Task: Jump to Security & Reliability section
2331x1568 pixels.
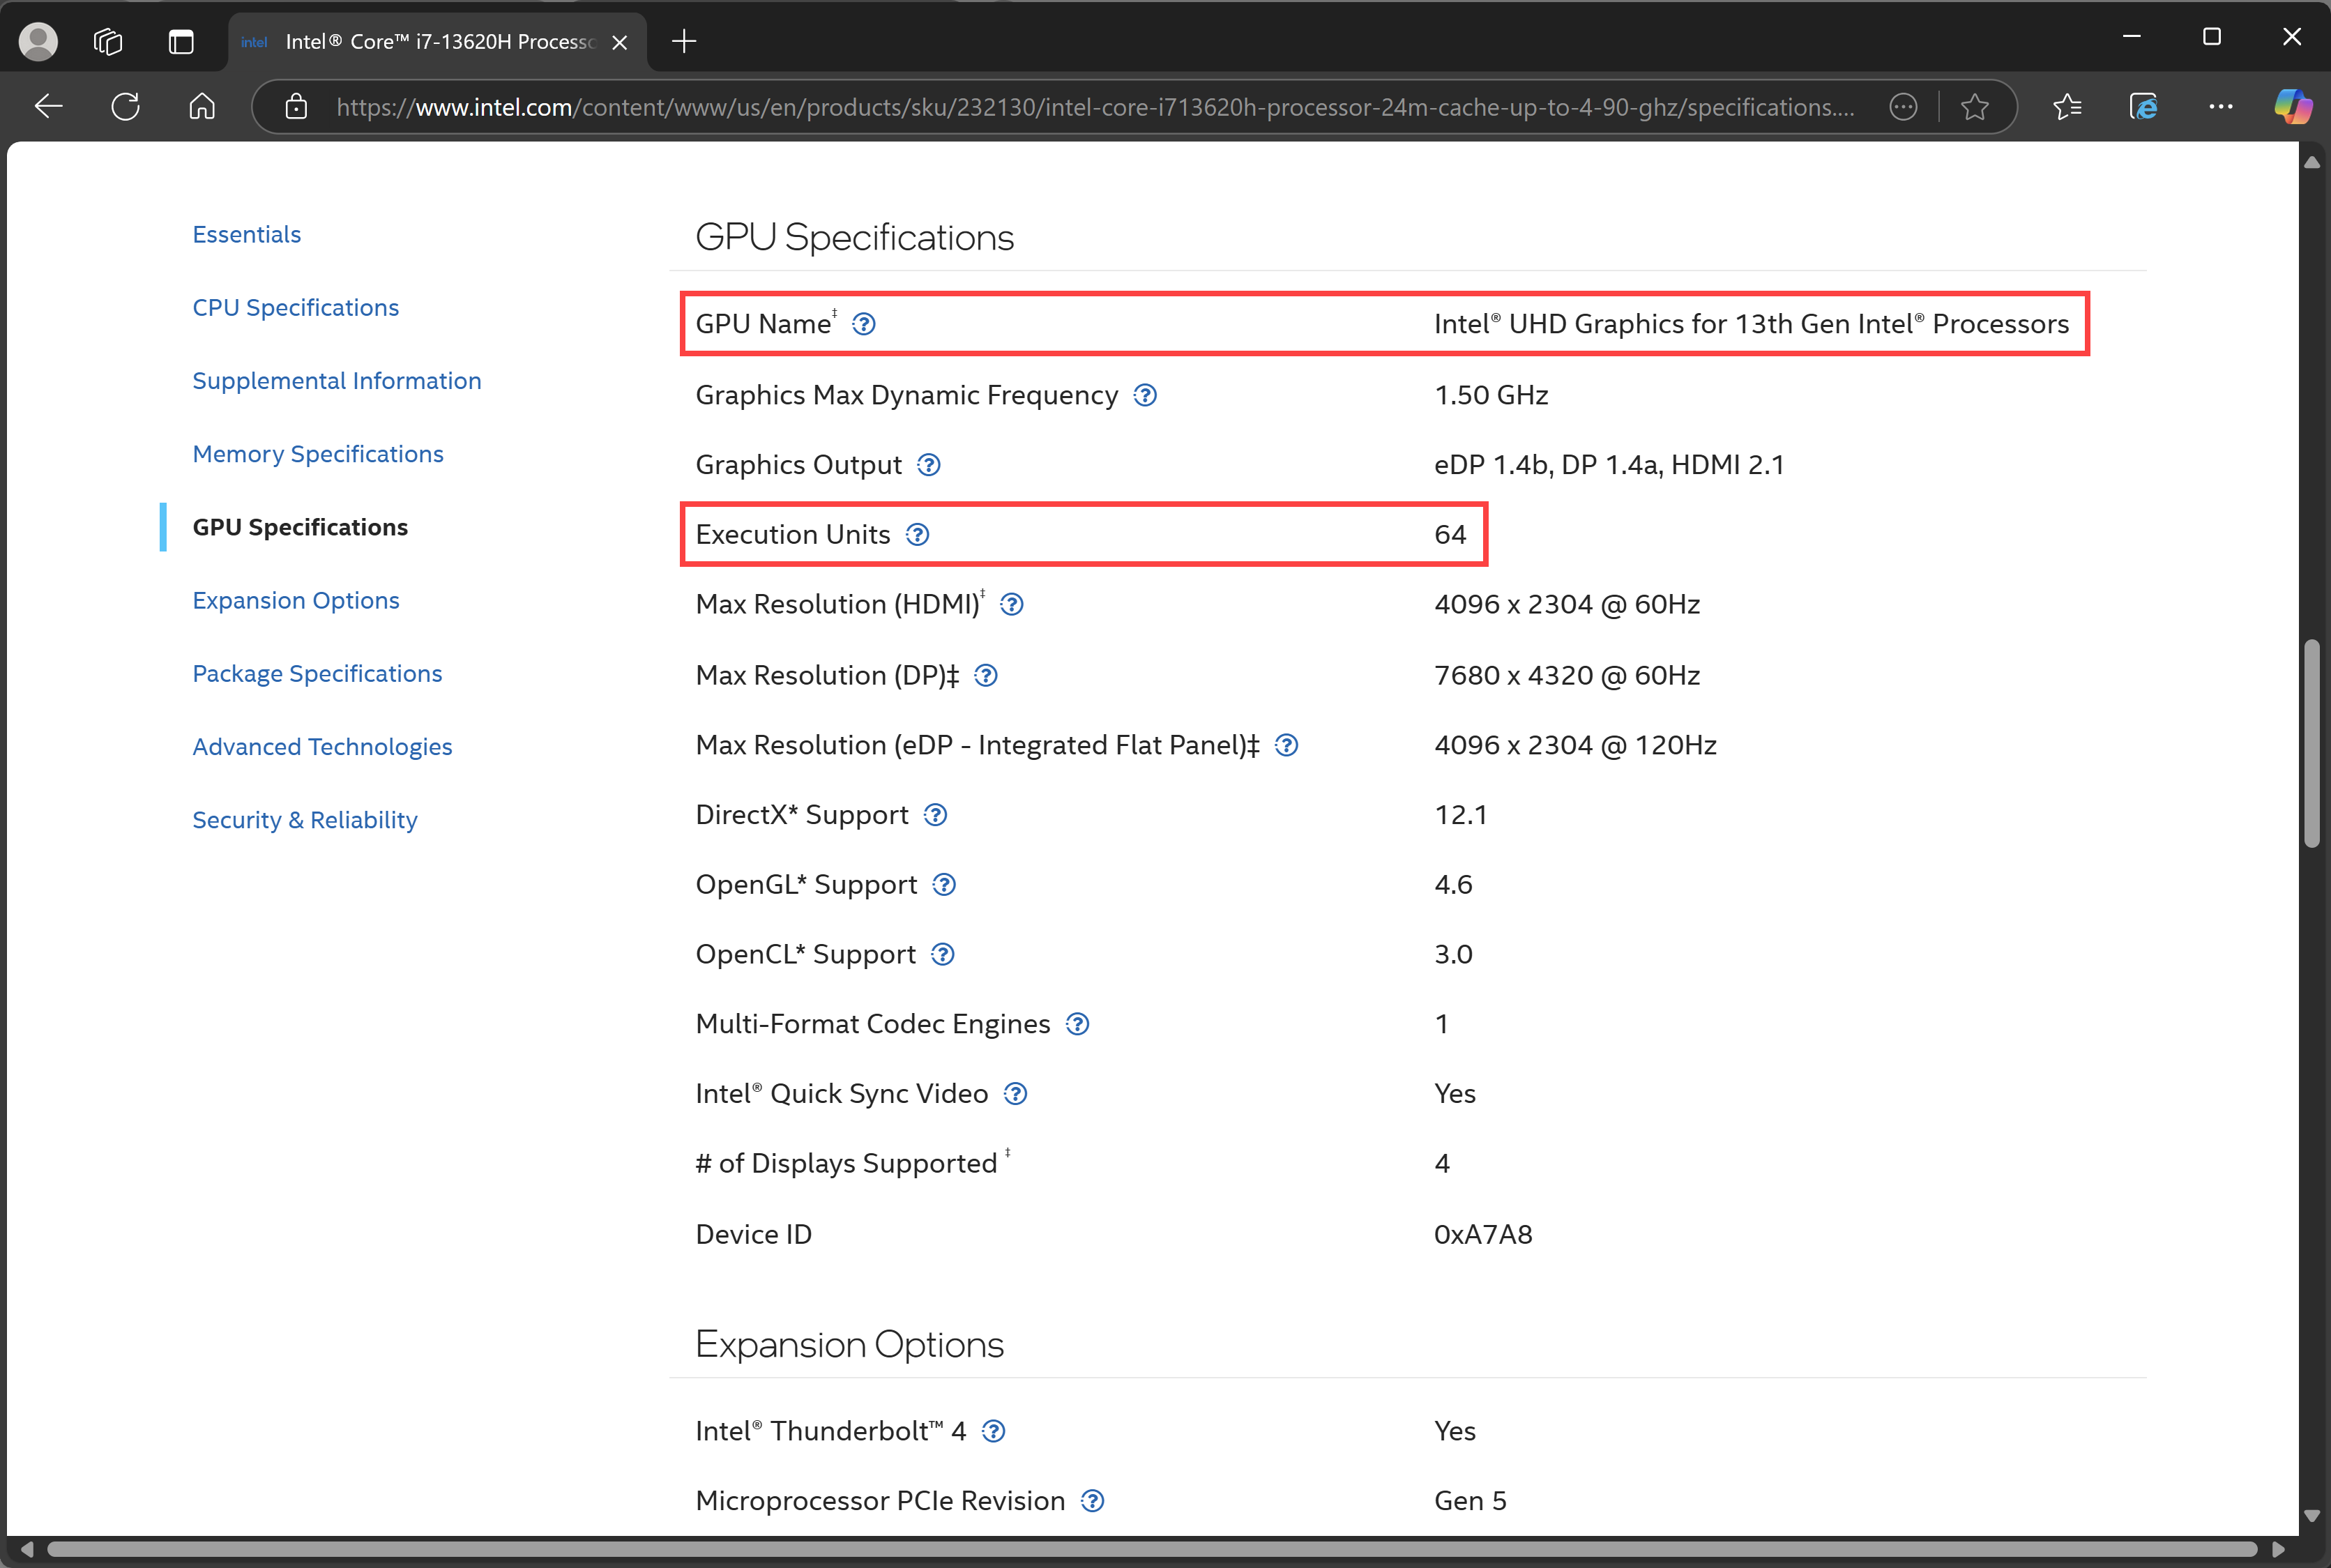Action: 304,820
